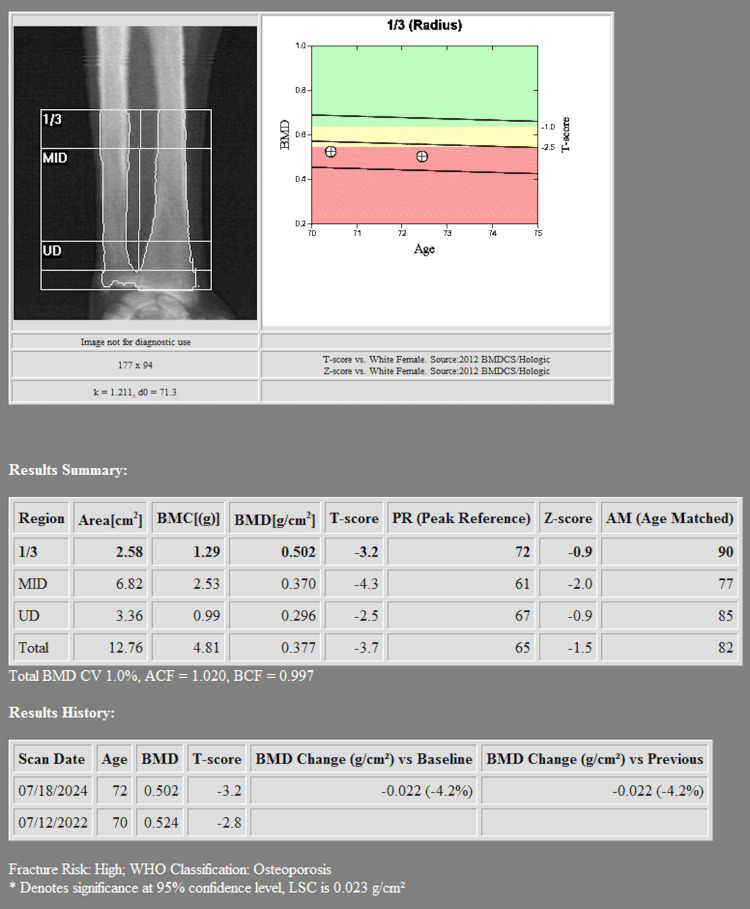The height and width of the screenshot is (909, 750).
Task: Click the Total area value 12.76
Action: point(126,648)
